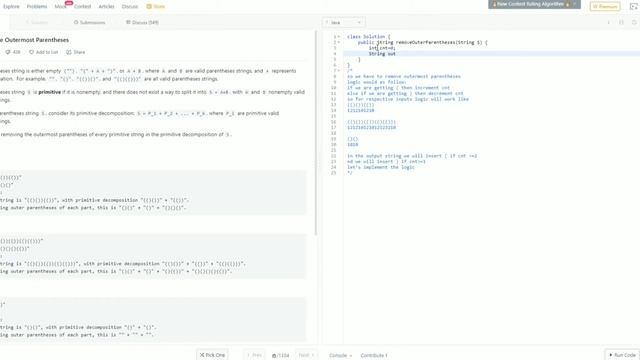This screenshot has height=360, width=640.
Task: Click the Store bag icon
Action: 149,7
